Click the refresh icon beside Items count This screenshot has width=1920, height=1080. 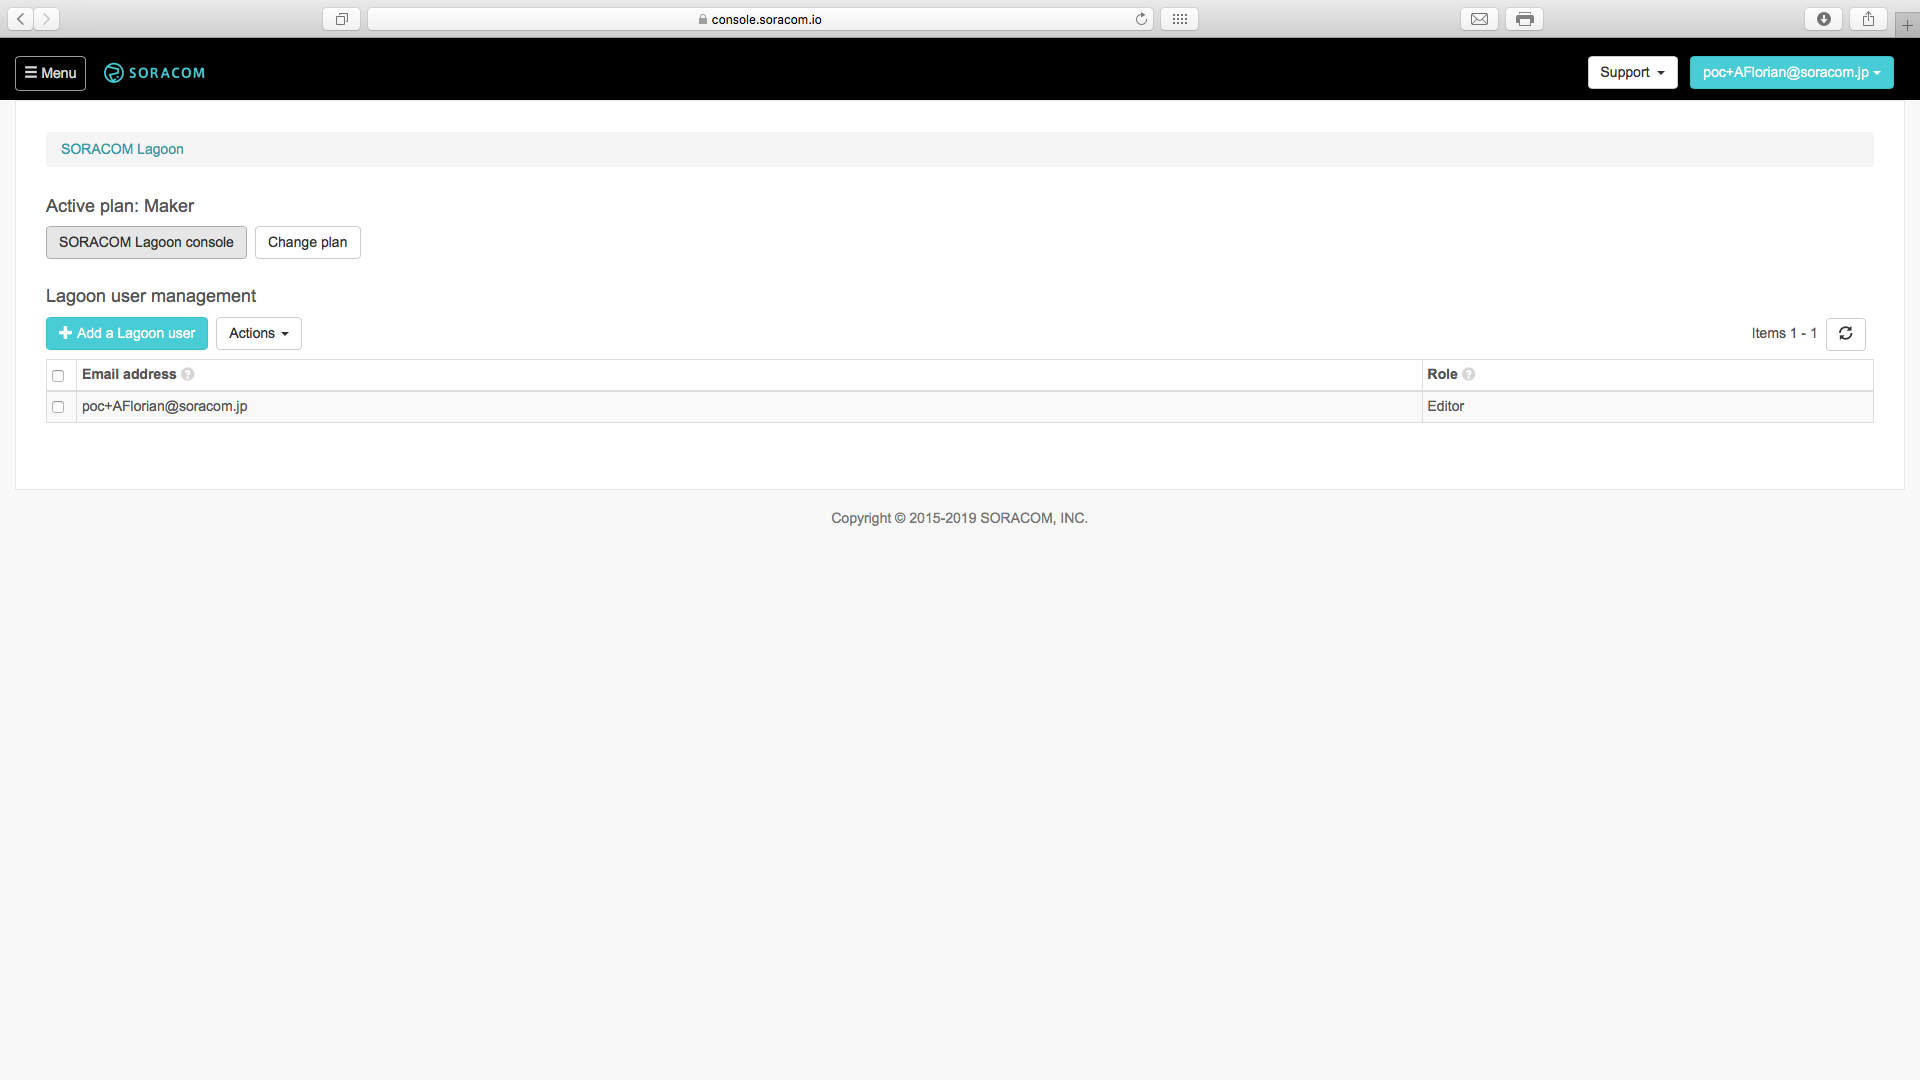pos(1845,334)
